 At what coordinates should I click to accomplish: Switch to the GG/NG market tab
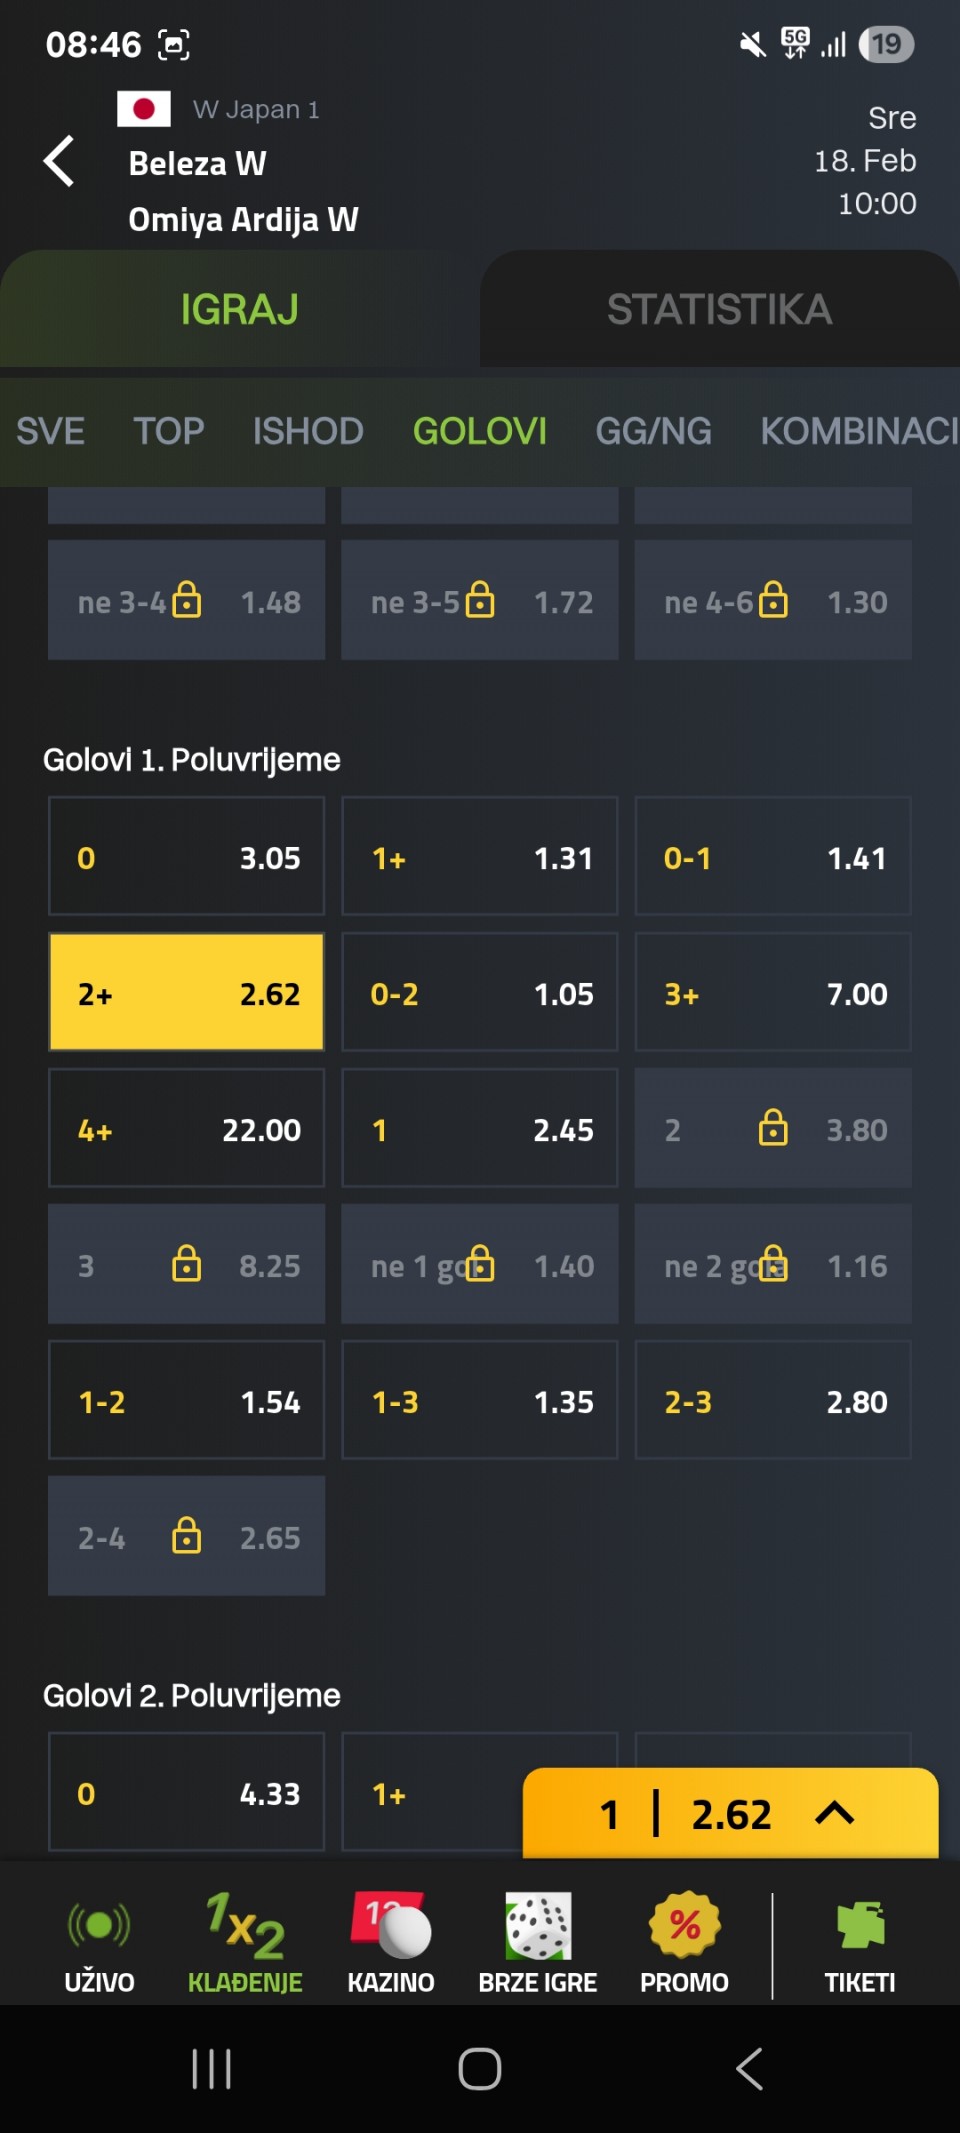pos(653,431)
